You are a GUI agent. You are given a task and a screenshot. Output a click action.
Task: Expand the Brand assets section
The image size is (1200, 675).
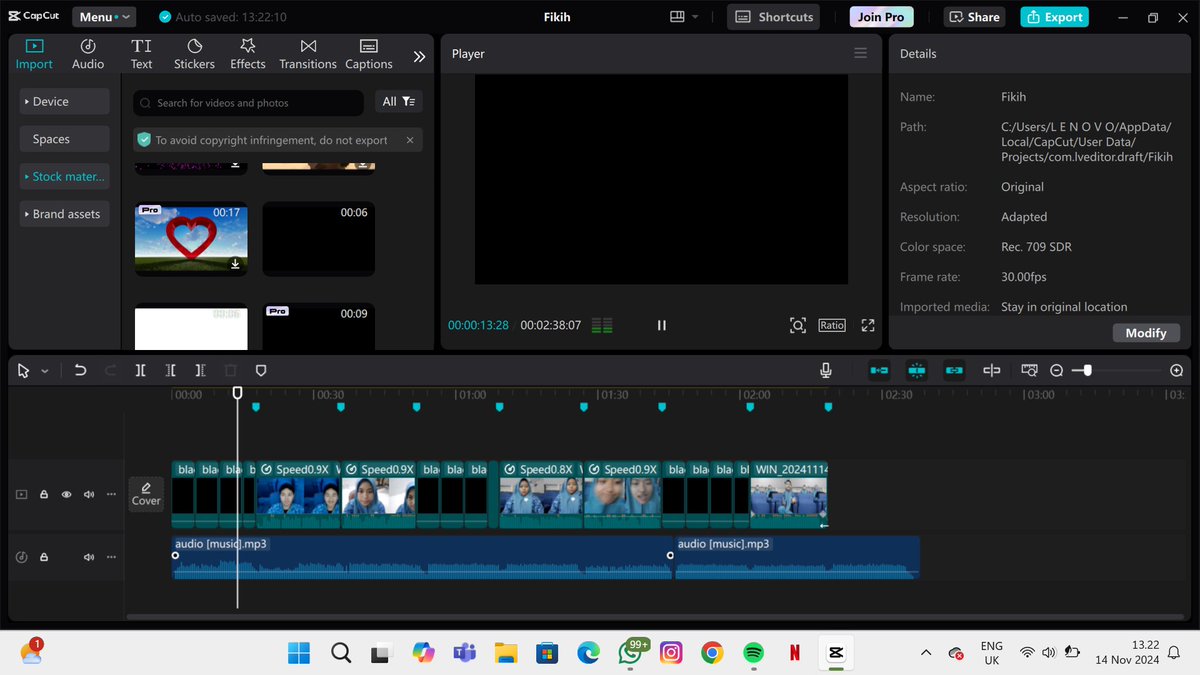click(x=64, y=214)
